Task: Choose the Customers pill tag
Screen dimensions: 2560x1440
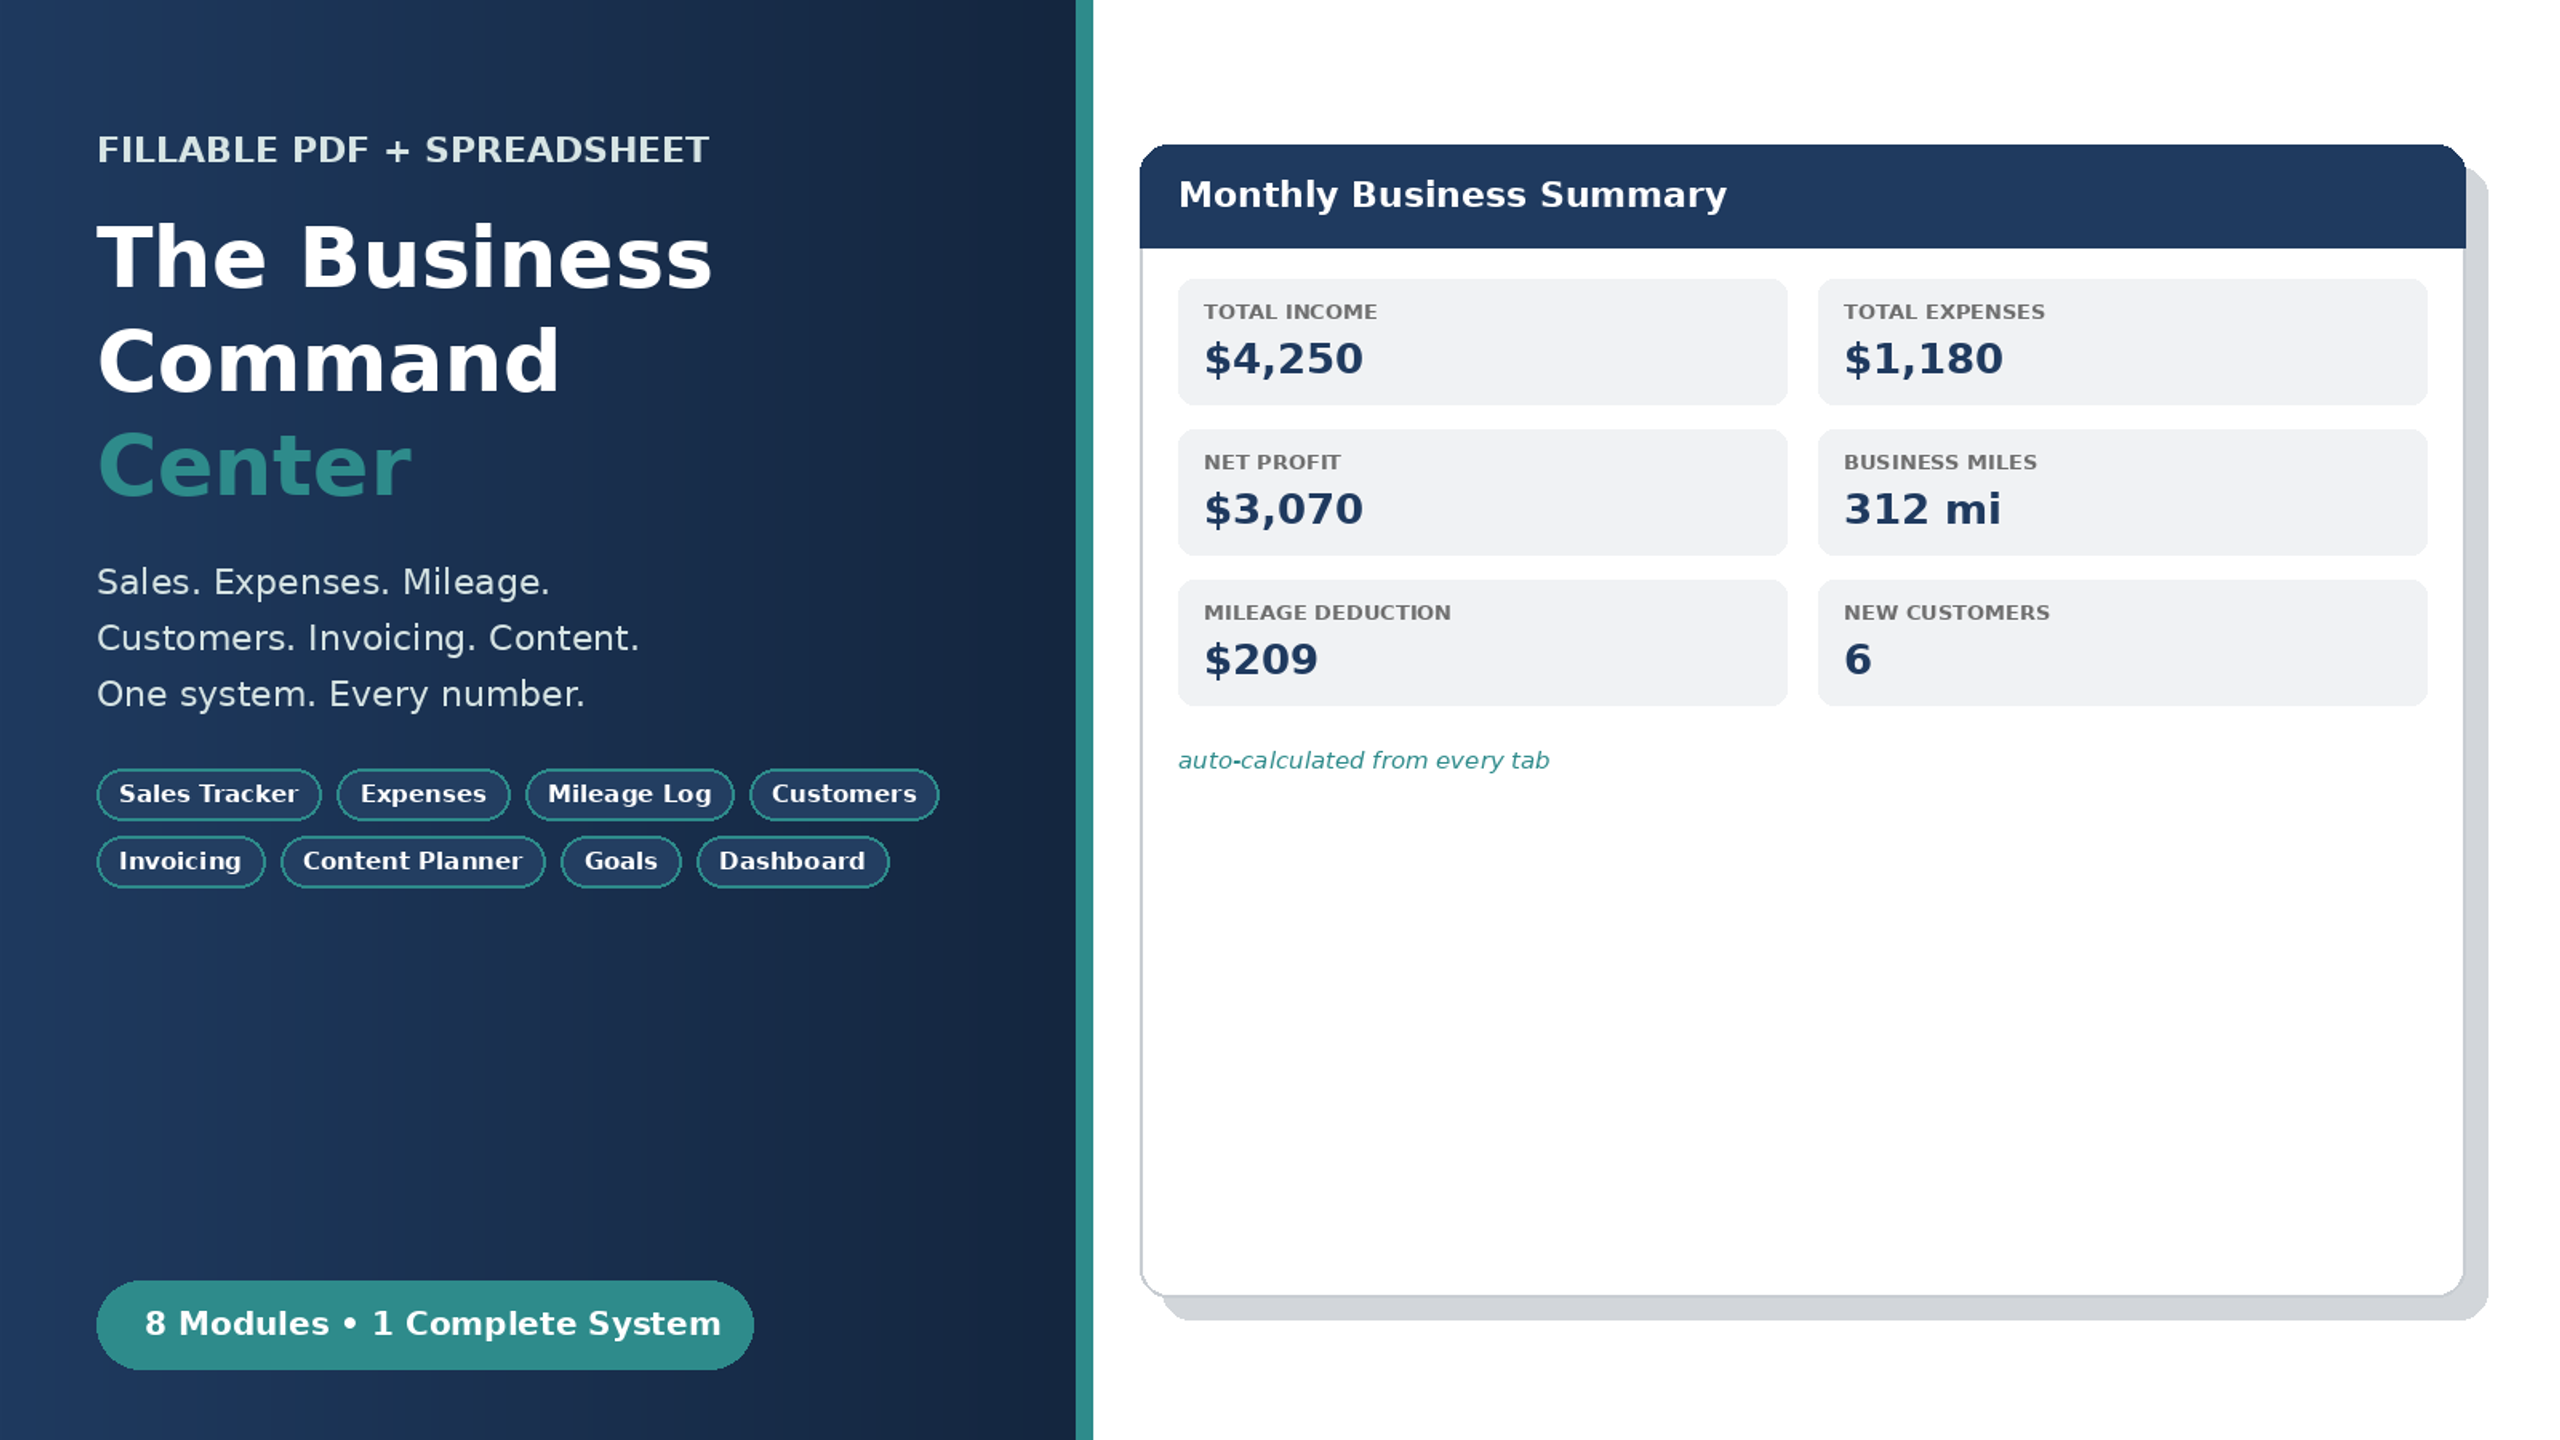Action: [844, 794]
